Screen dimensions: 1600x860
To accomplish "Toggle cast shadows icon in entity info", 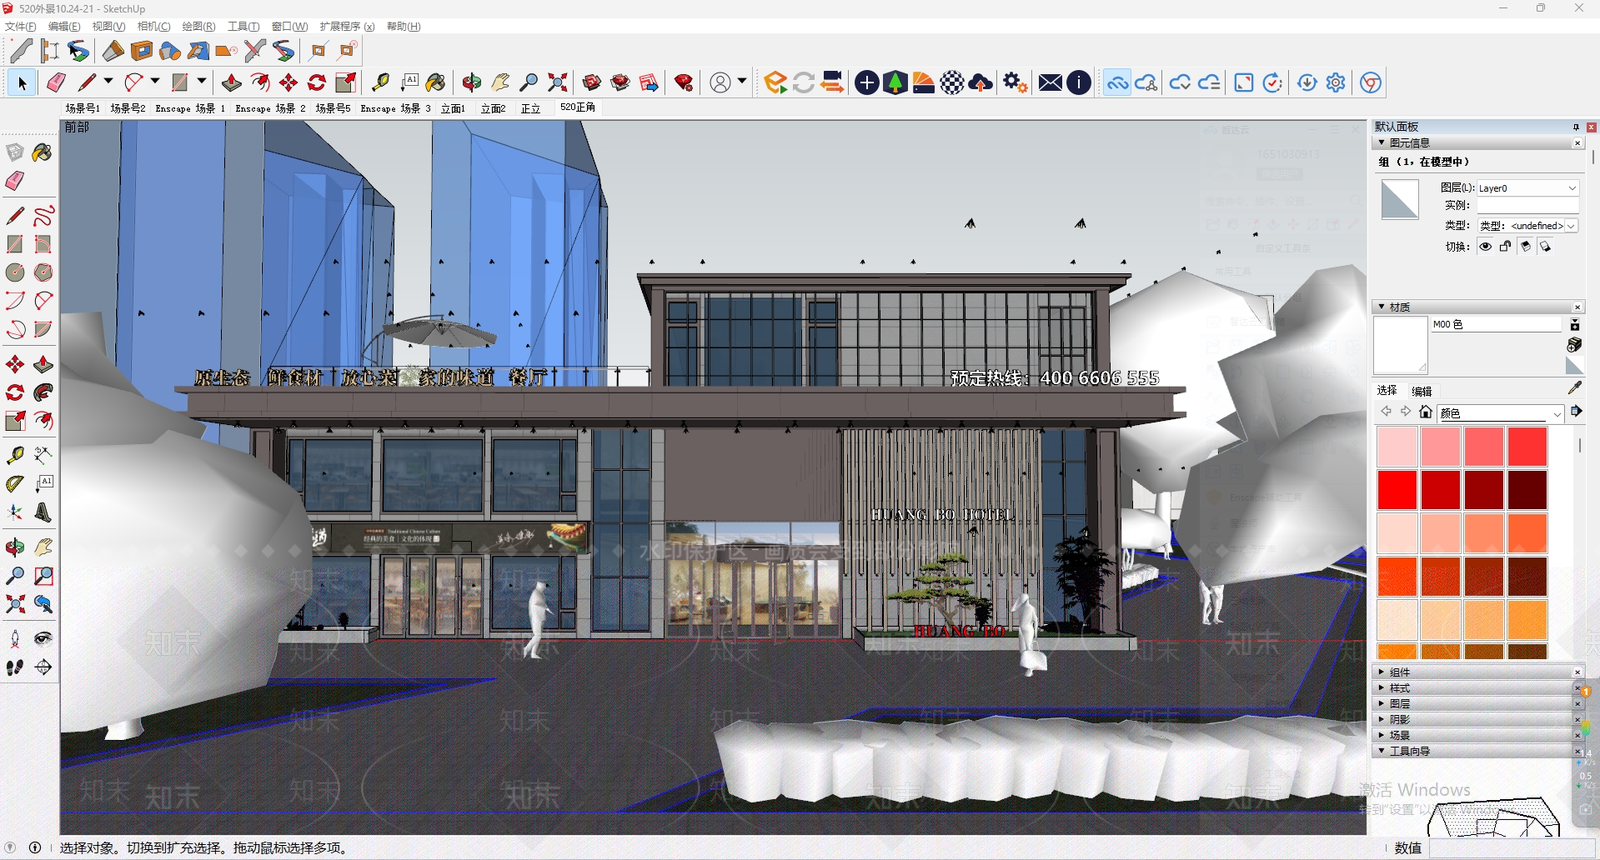I will [x=1545, y=246].
